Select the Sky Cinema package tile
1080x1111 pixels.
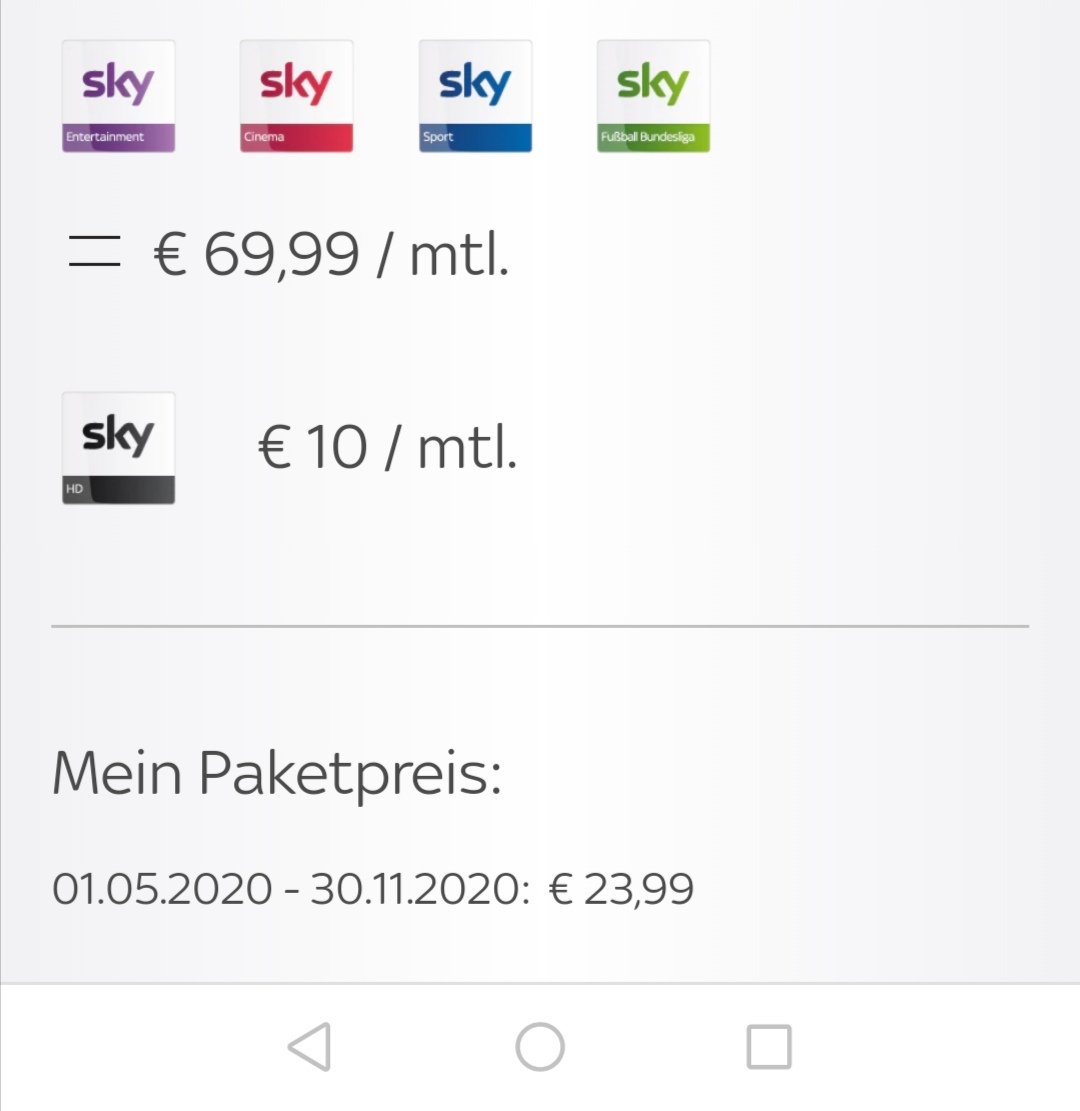coord(296,96)
